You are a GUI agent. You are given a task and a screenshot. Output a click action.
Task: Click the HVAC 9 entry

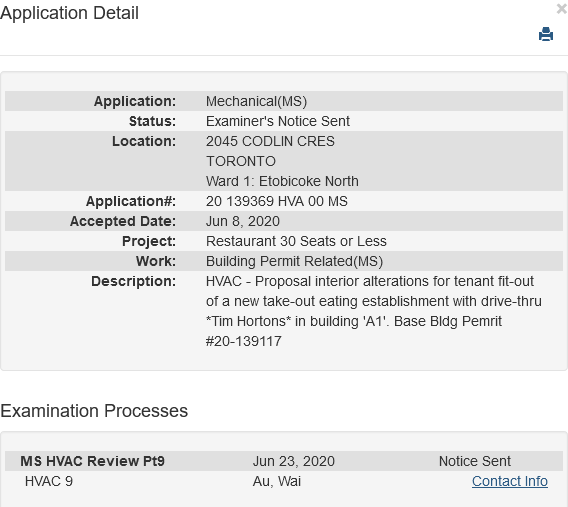coord(49,481)
